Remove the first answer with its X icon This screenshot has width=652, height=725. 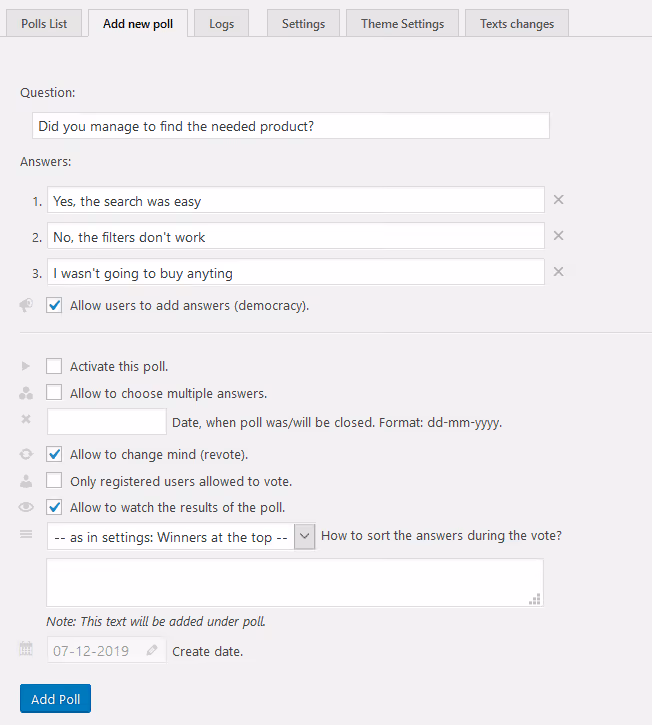(558, 200)
